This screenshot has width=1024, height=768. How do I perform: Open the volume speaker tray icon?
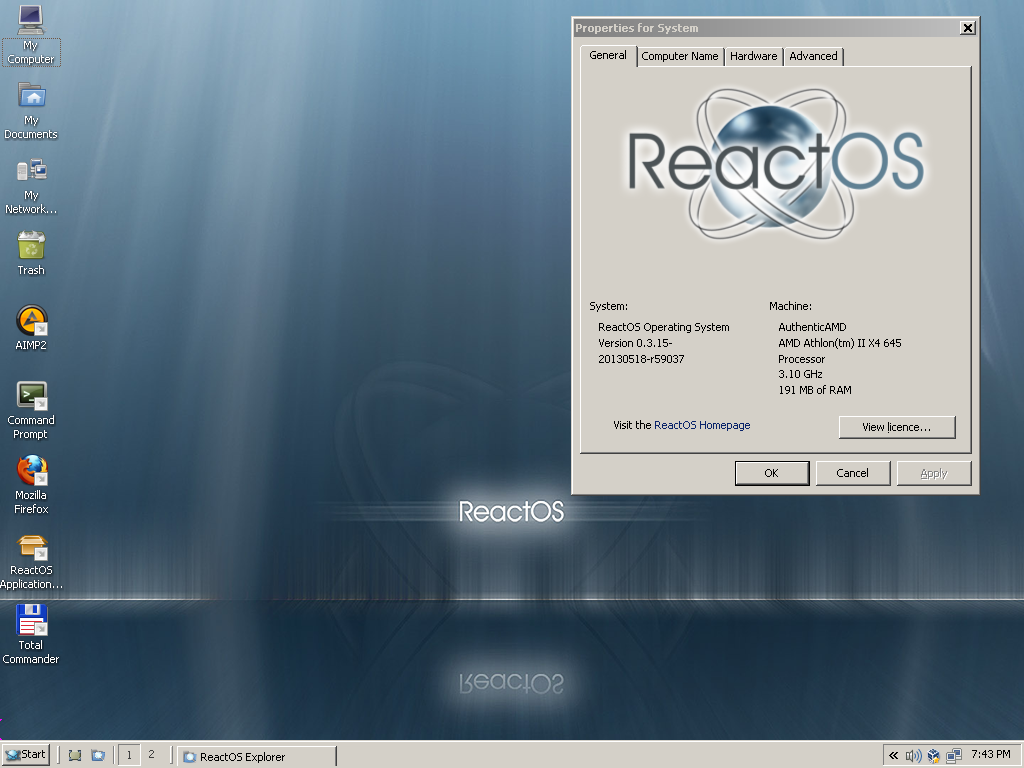pyautogui.click(x=913, y=756)
